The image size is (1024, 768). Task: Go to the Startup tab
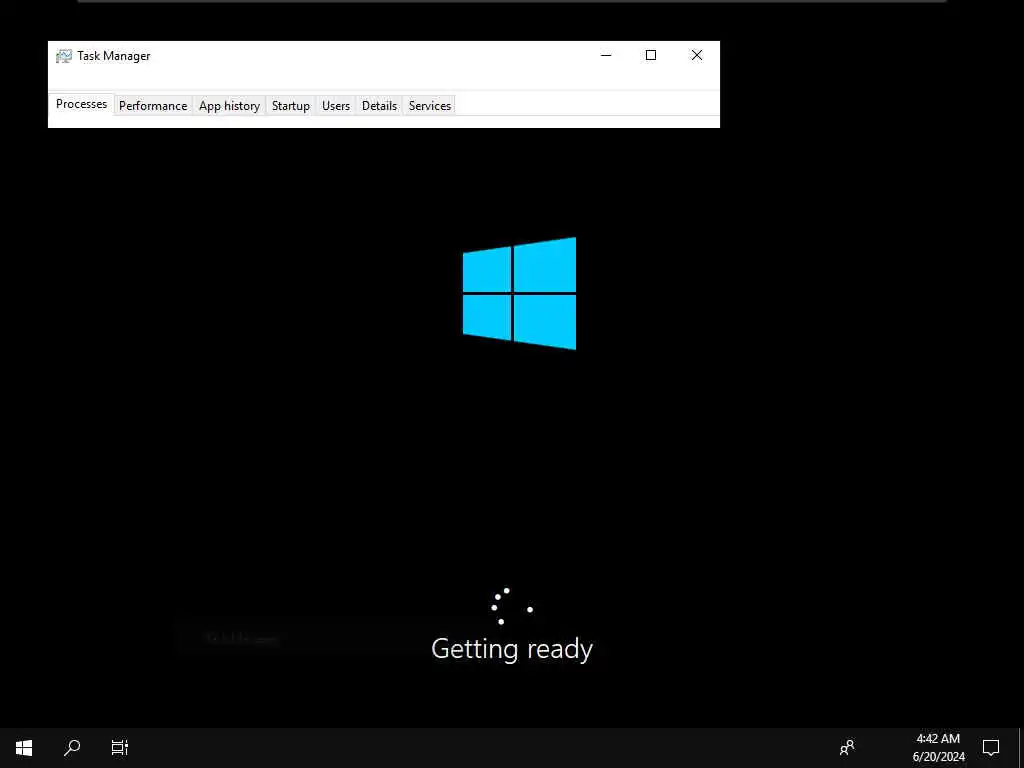click(x=291, y=106)
